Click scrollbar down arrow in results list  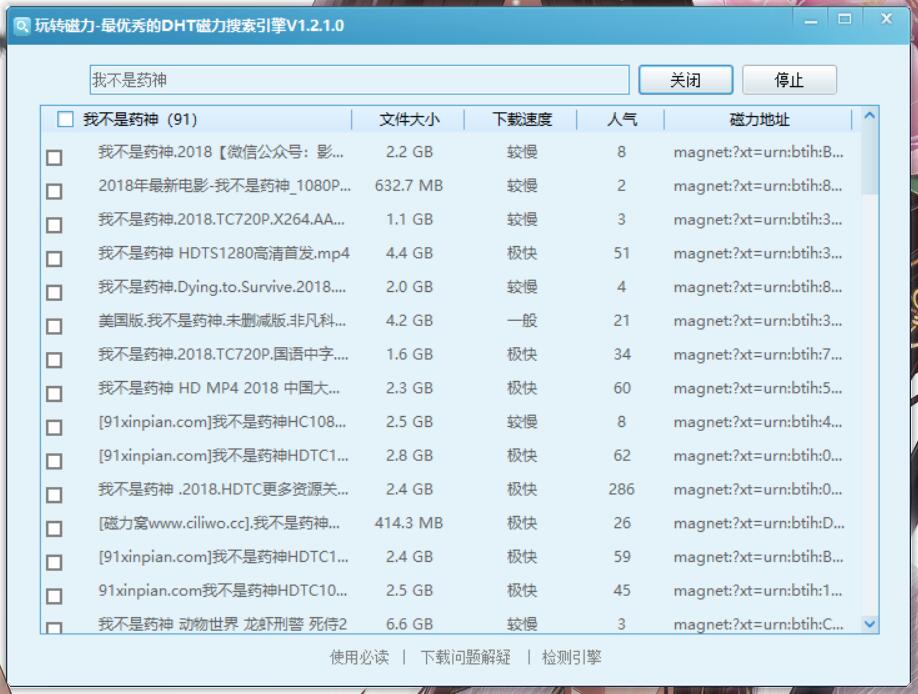[x=869, y=624]
